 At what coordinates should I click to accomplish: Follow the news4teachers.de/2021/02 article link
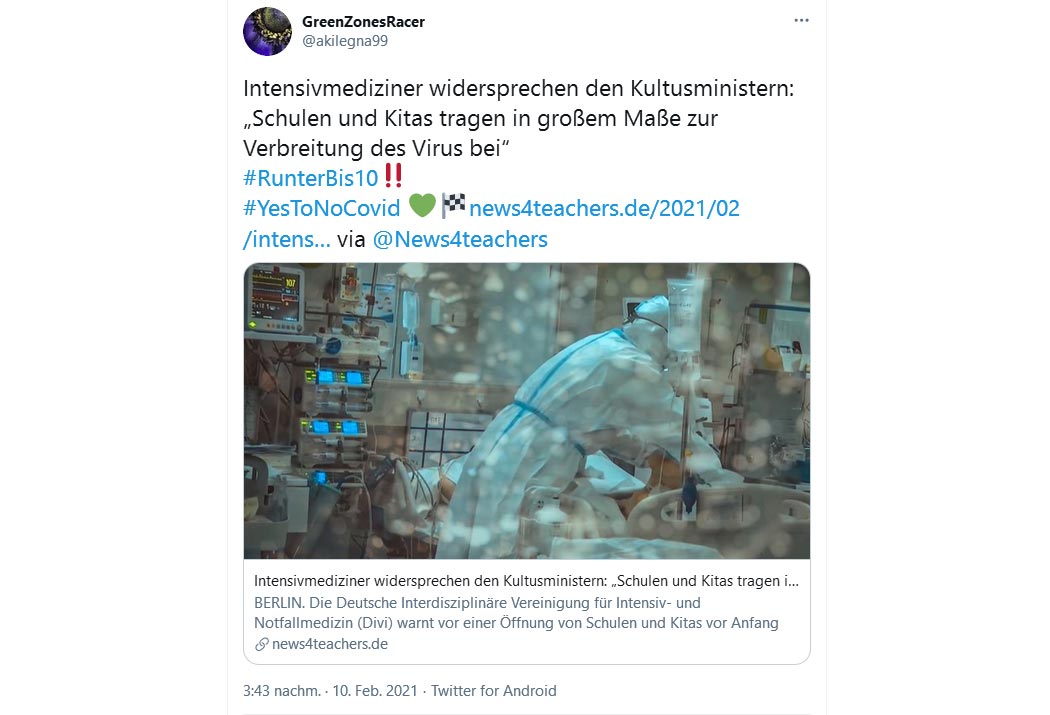604,208
